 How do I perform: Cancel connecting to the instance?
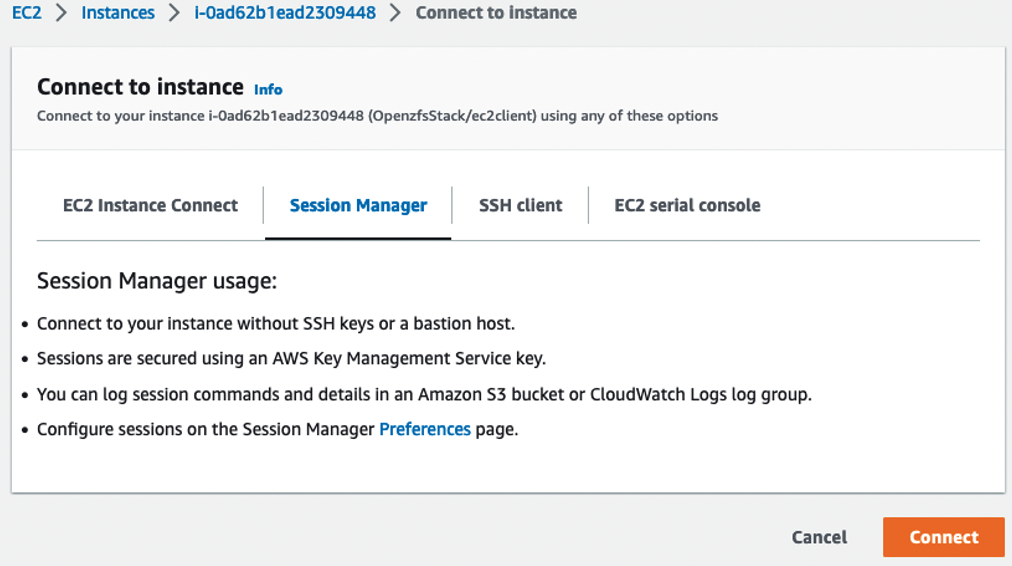point(819,537)
